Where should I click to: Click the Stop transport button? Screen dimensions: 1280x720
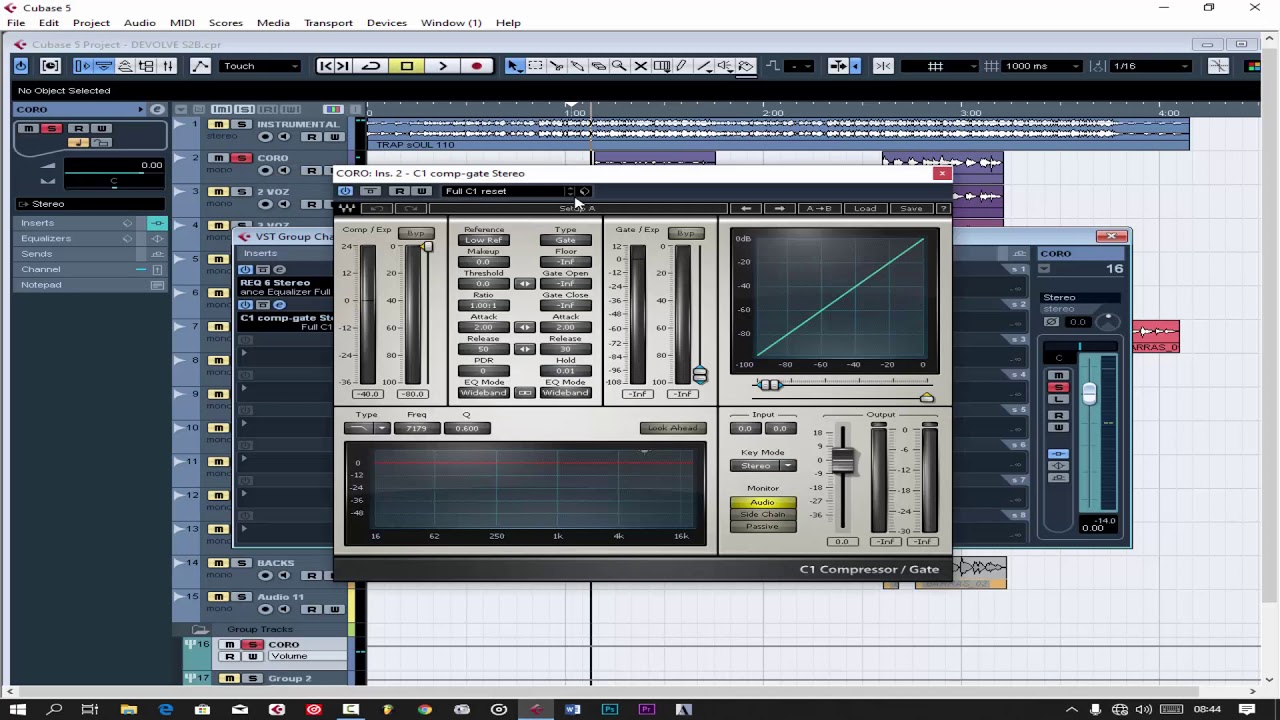point(407,66)
